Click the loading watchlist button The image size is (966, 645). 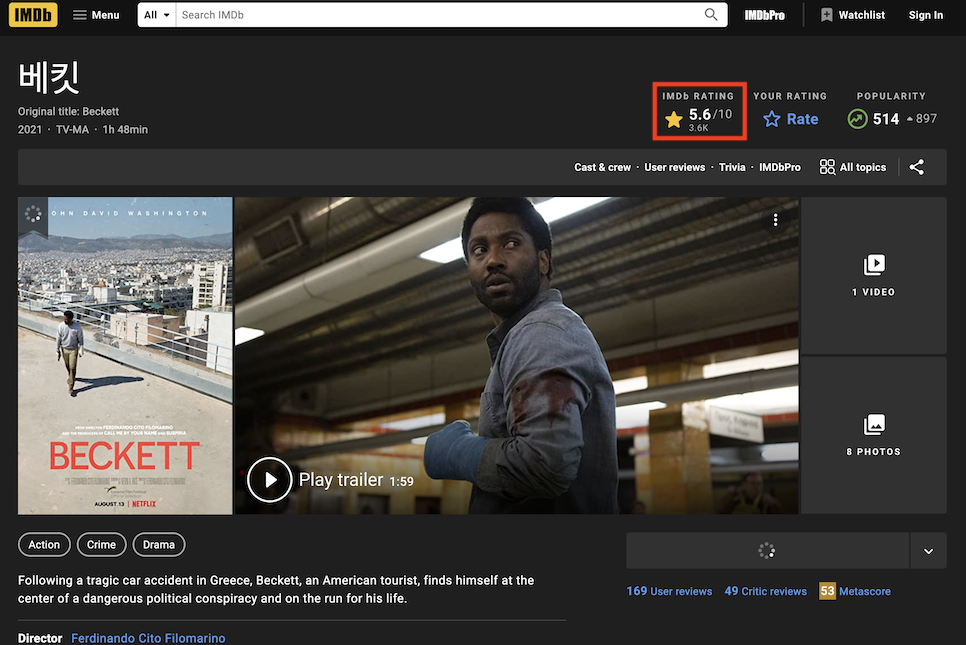[768, 551]
